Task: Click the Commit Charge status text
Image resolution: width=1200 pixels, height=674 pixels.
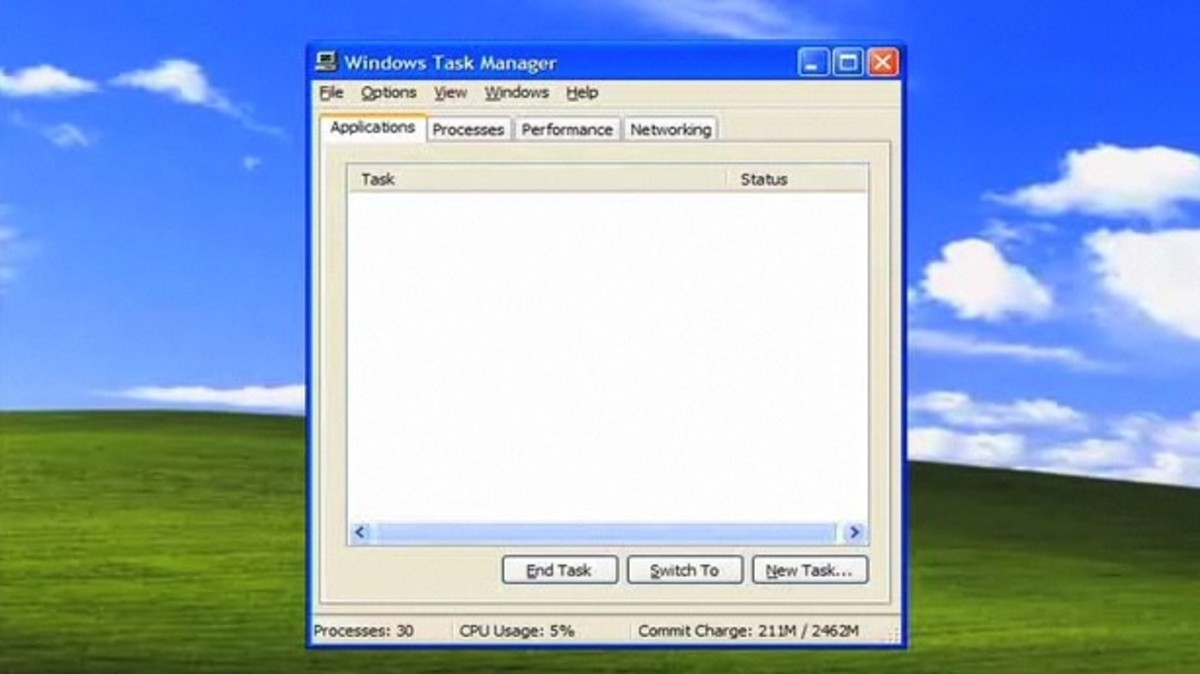Action: (748, 631)
